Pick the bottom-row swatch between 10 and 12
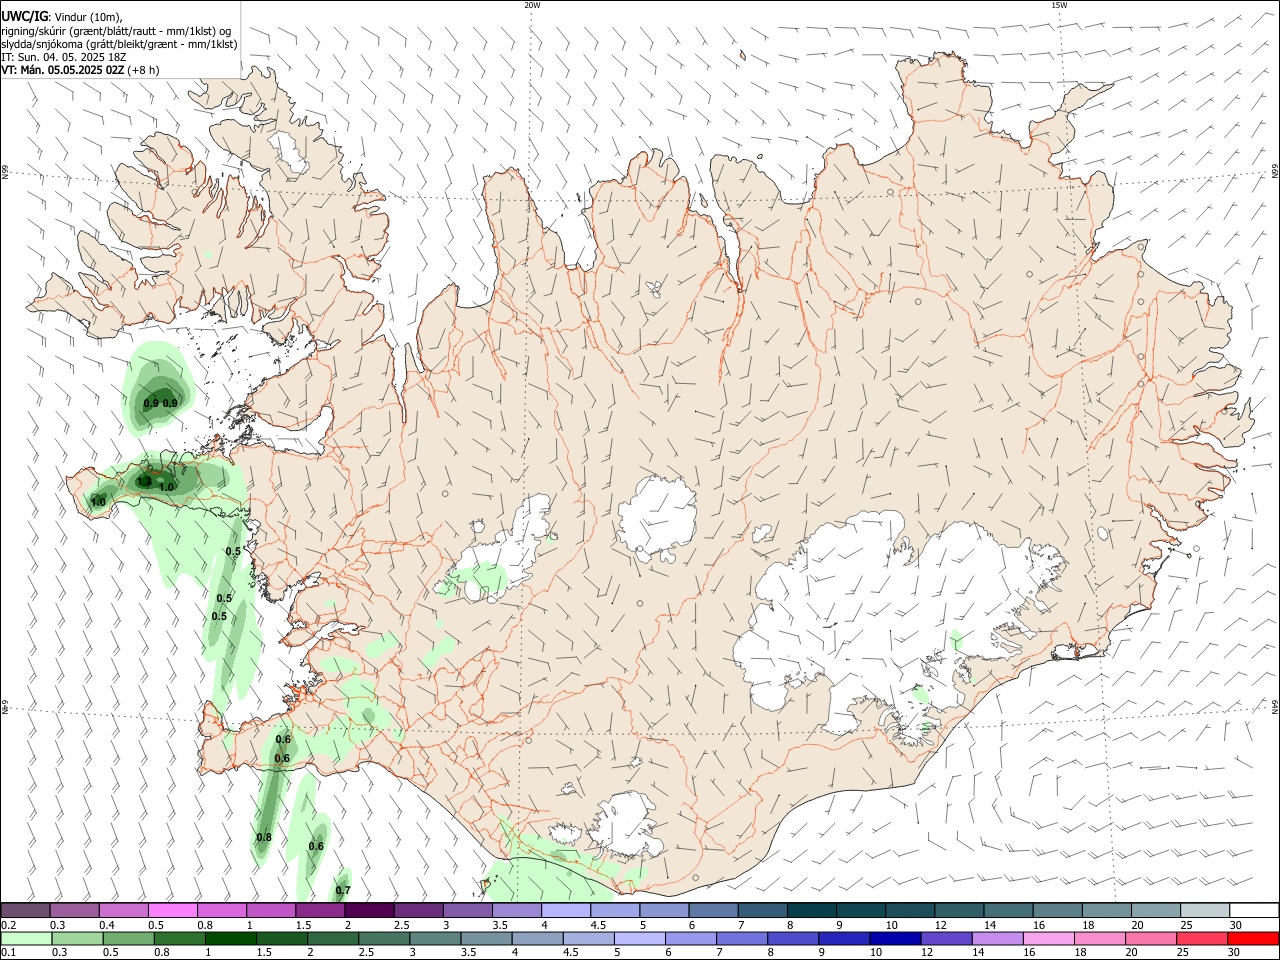 [x=896, y=939]
